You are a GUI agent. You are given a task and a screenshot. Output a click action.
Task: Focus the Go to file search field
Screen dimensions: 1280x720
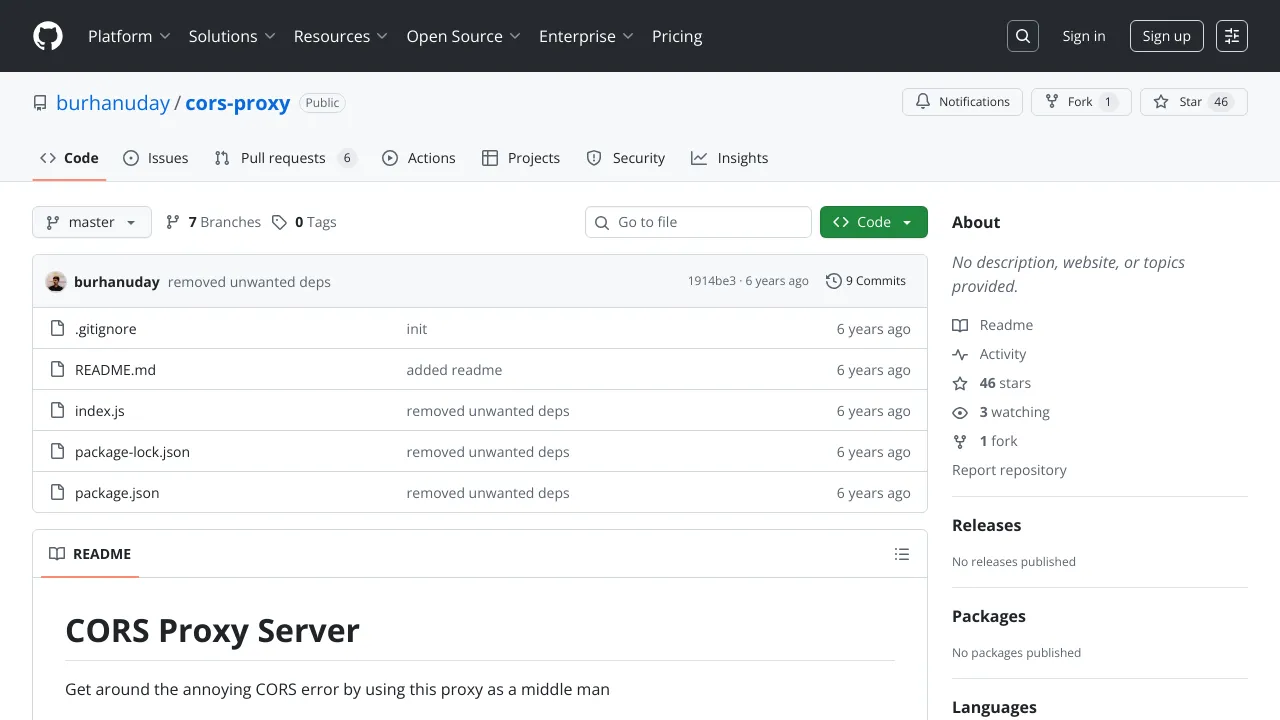(698, 222)
